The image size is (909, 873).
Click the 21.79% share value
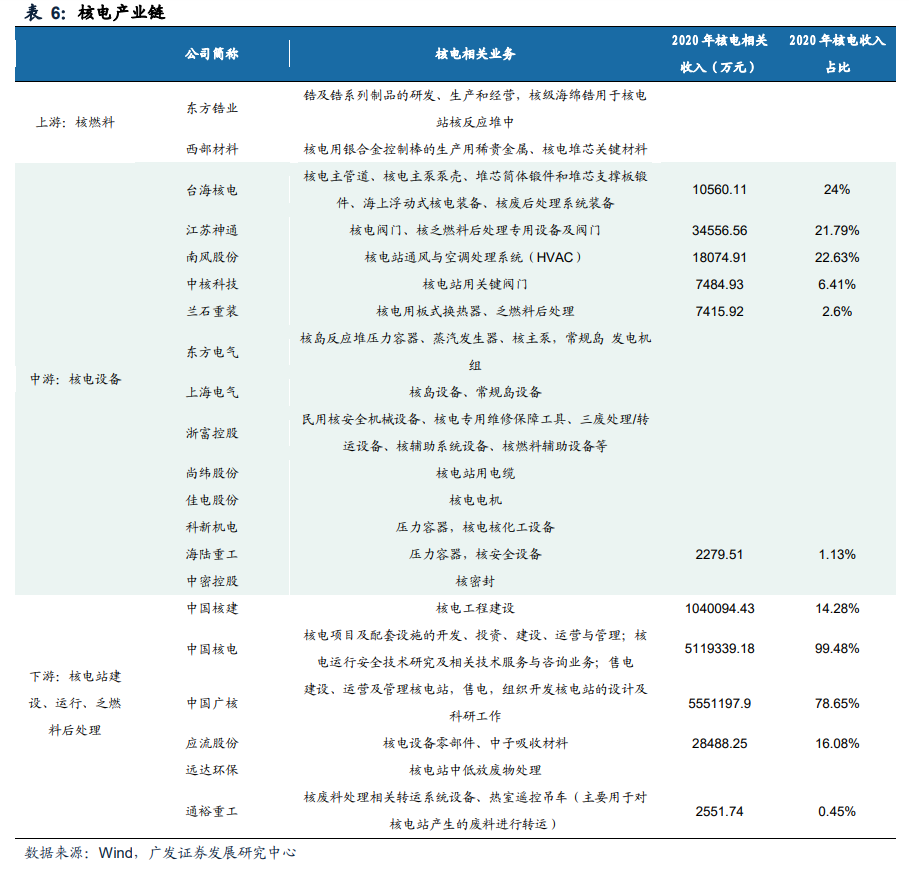(x=837, y=230)
